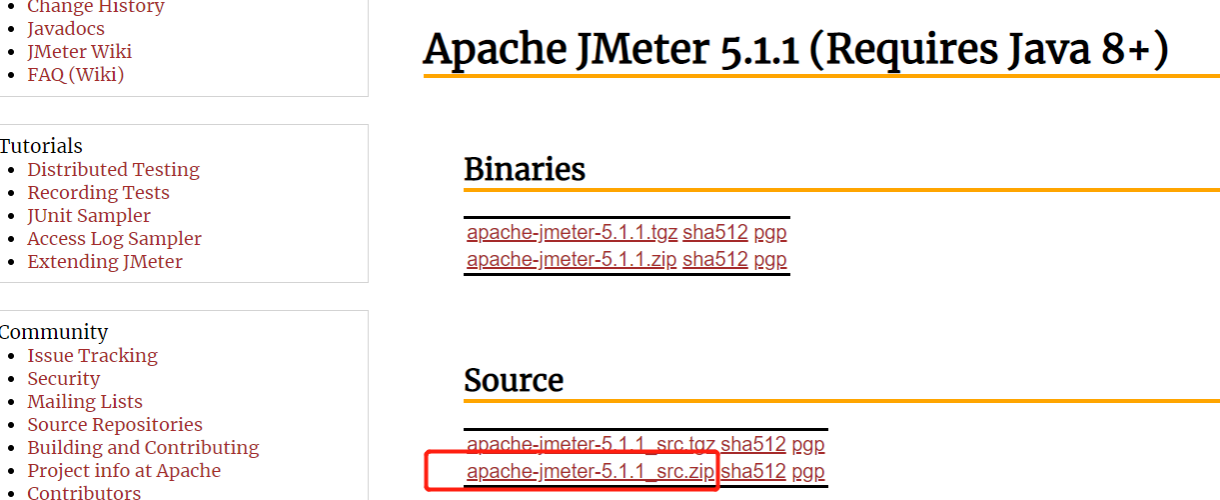Open the Recording Tests tutorial
The height and width of the screenshot is (500, 1220).
98,193
